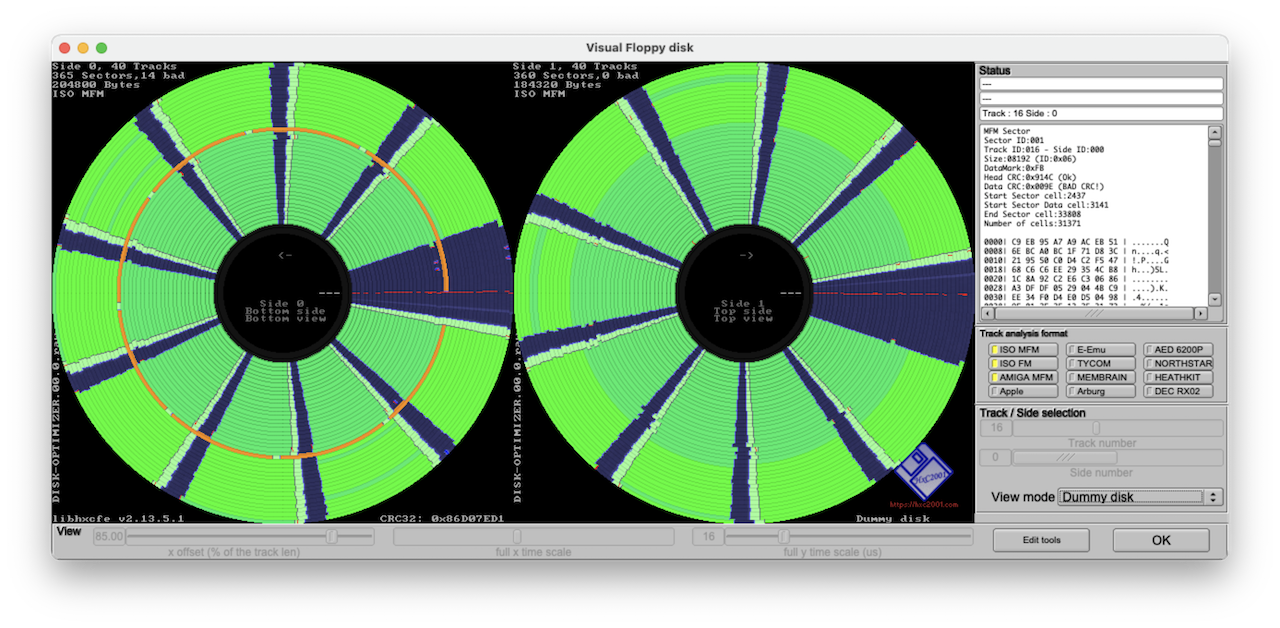The height and width of the screenshot is (628, 1280).
Task: Enable TYCOM format decoding
Action: (x=1100, y=363)
